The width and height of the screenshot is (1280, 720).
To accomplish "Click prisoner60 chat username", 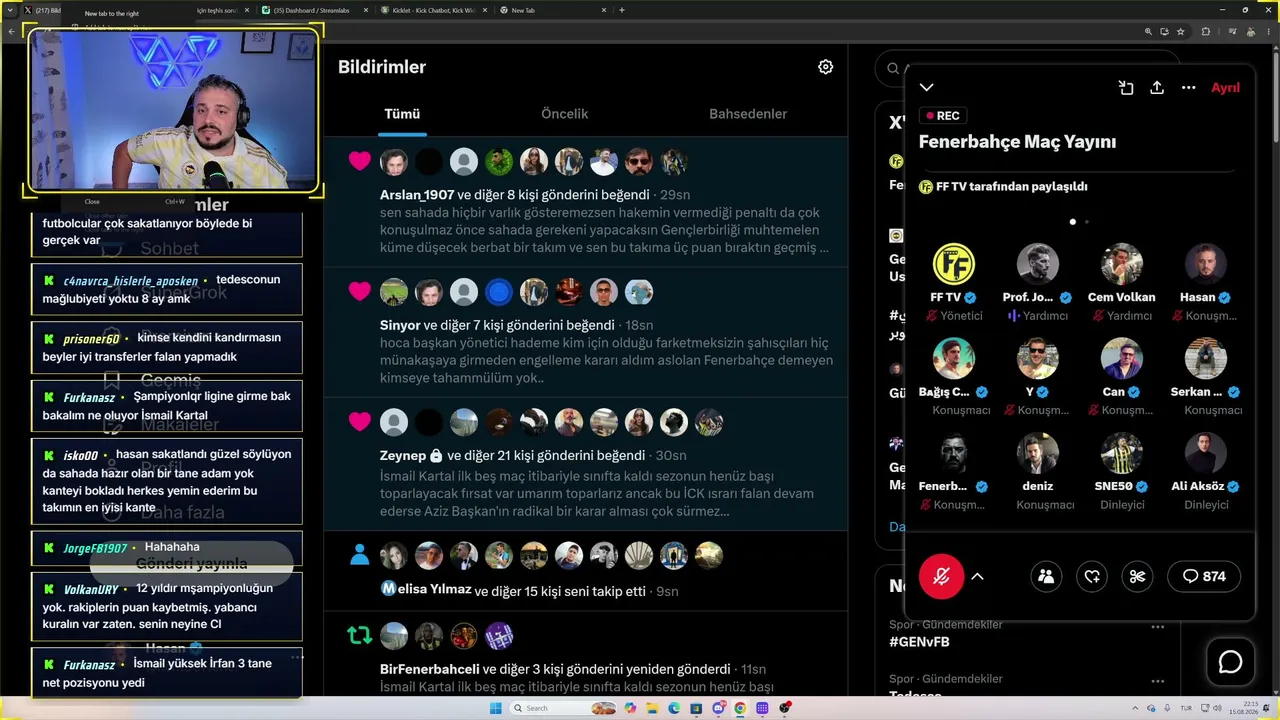I will tap(91, 339).
